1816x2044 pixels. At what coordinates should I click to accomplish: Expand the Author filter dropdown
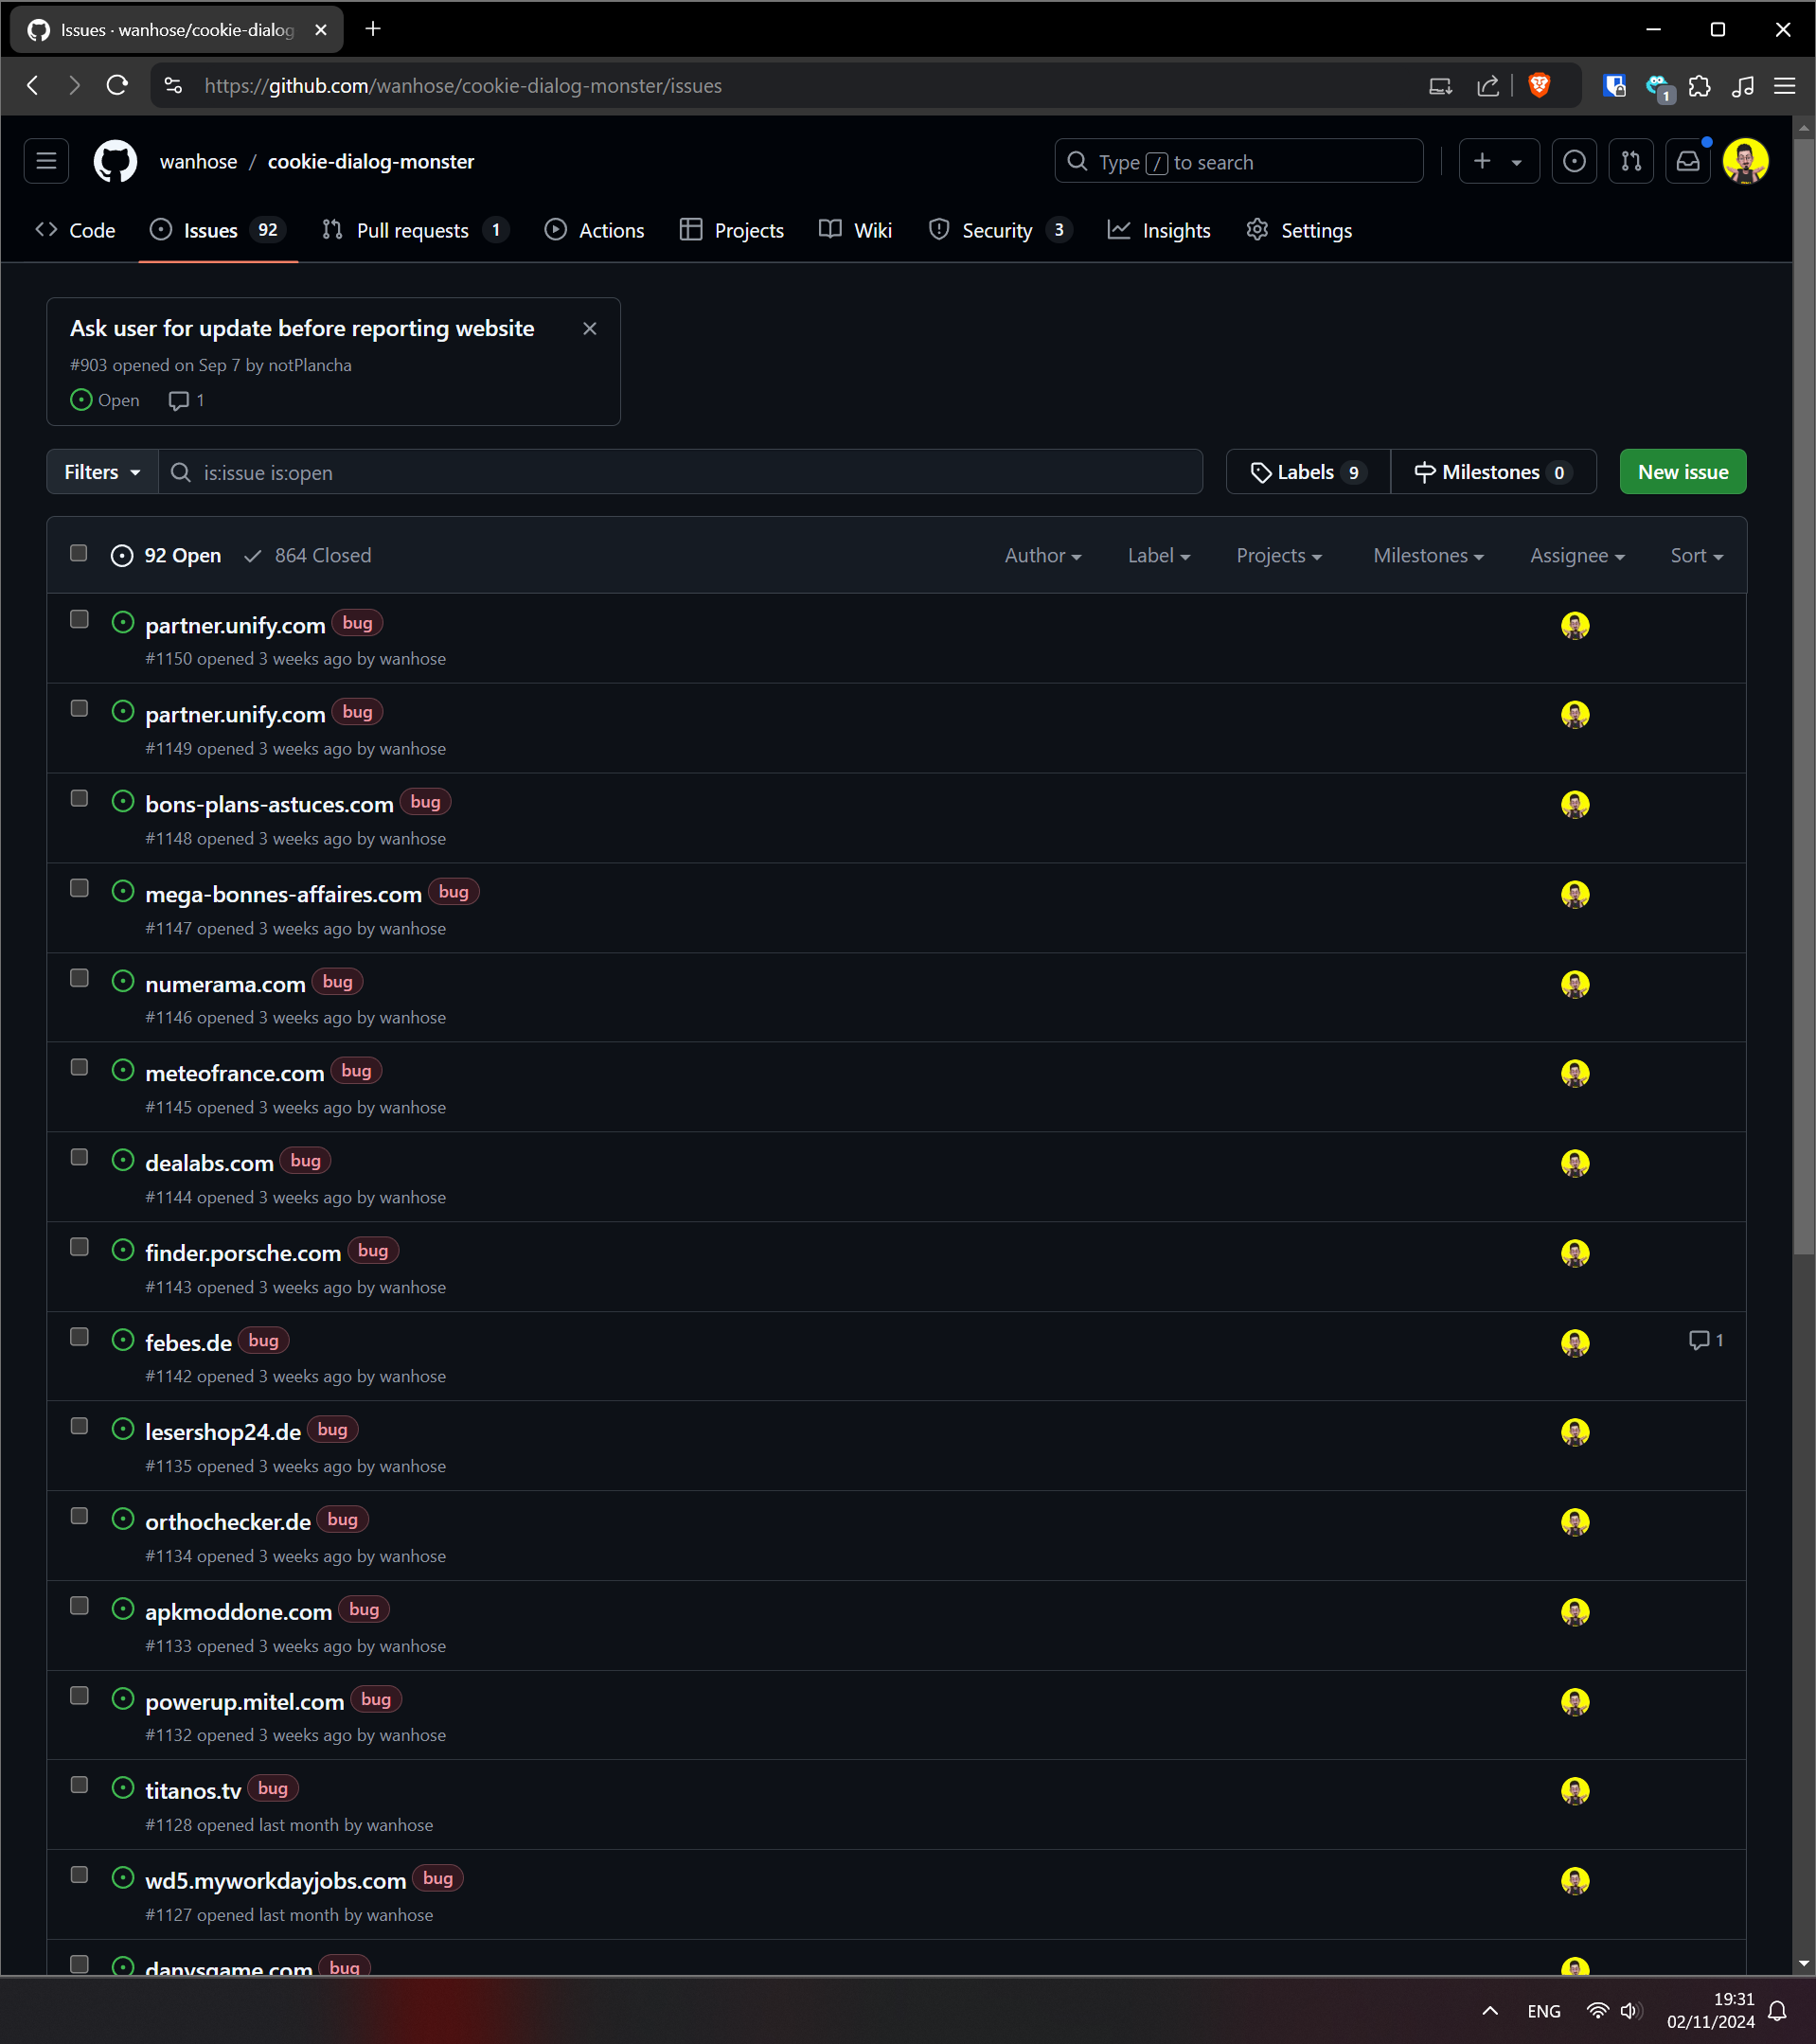[x=1042, y=555]
